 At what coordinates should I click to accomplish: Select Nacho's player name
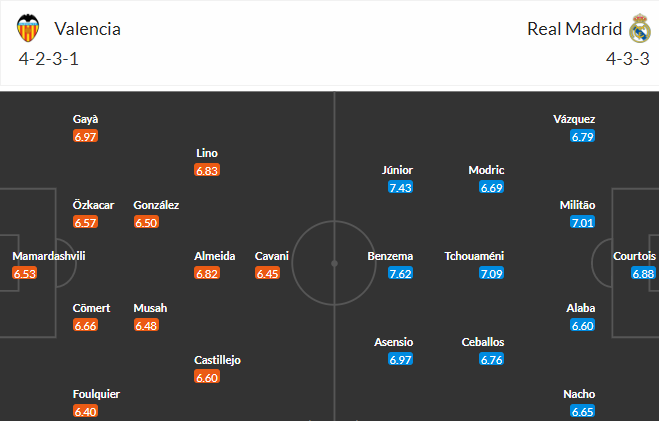pos(582,394)
